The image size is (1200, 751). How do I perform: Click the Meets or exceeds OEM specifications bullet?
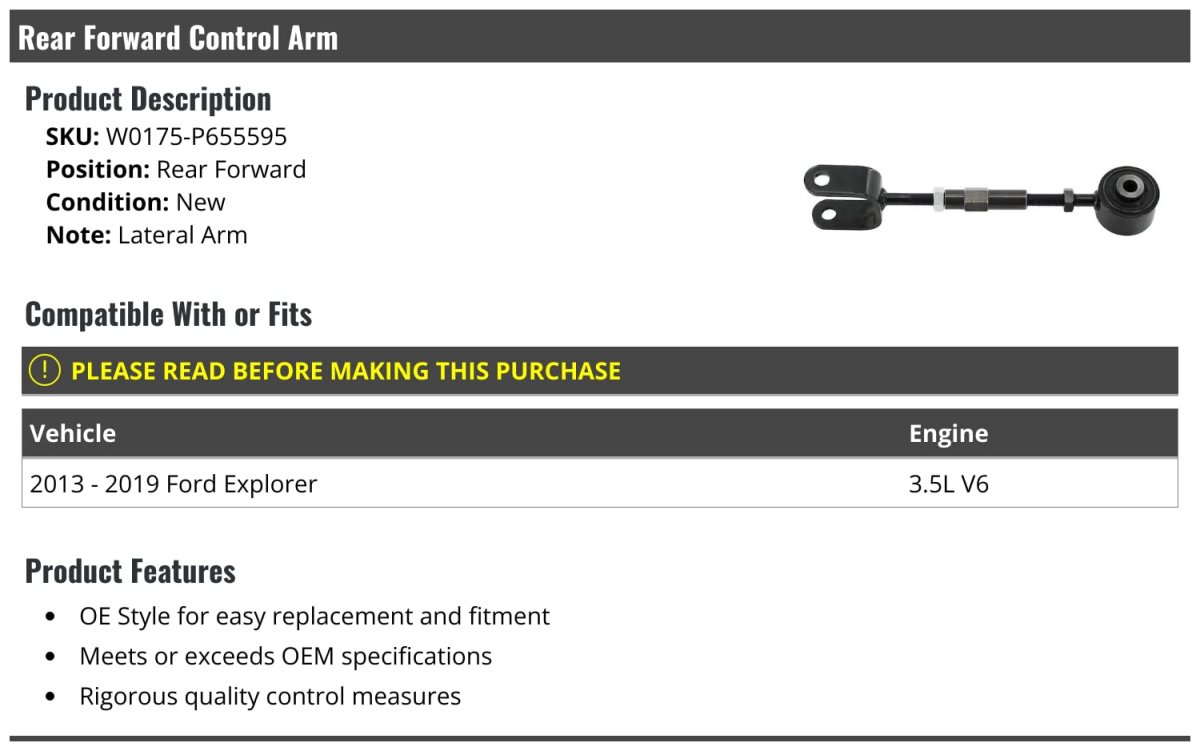click(x=285, y=656)
